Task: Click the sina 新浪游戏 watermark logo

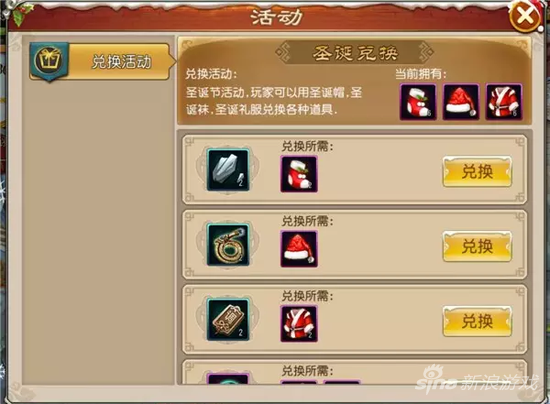Action: (476, 379)
